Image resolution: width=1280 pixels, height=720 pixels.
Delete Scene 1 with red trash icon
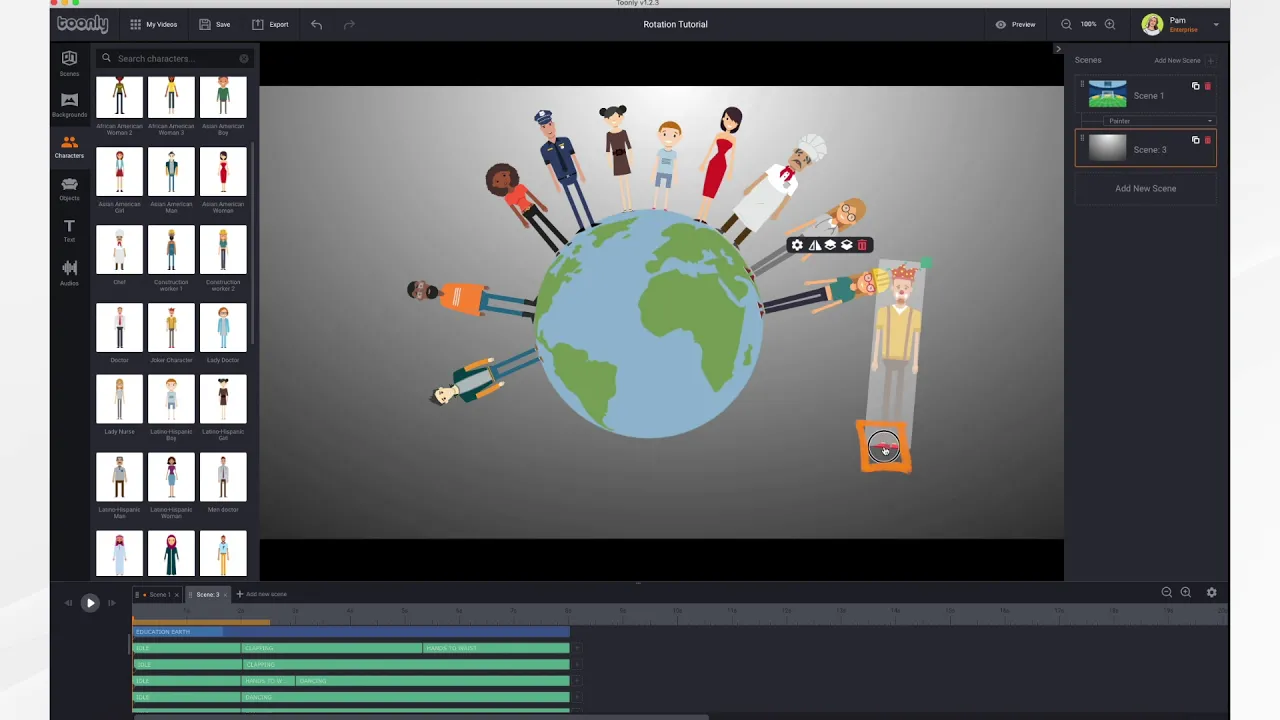point(1207,86)
